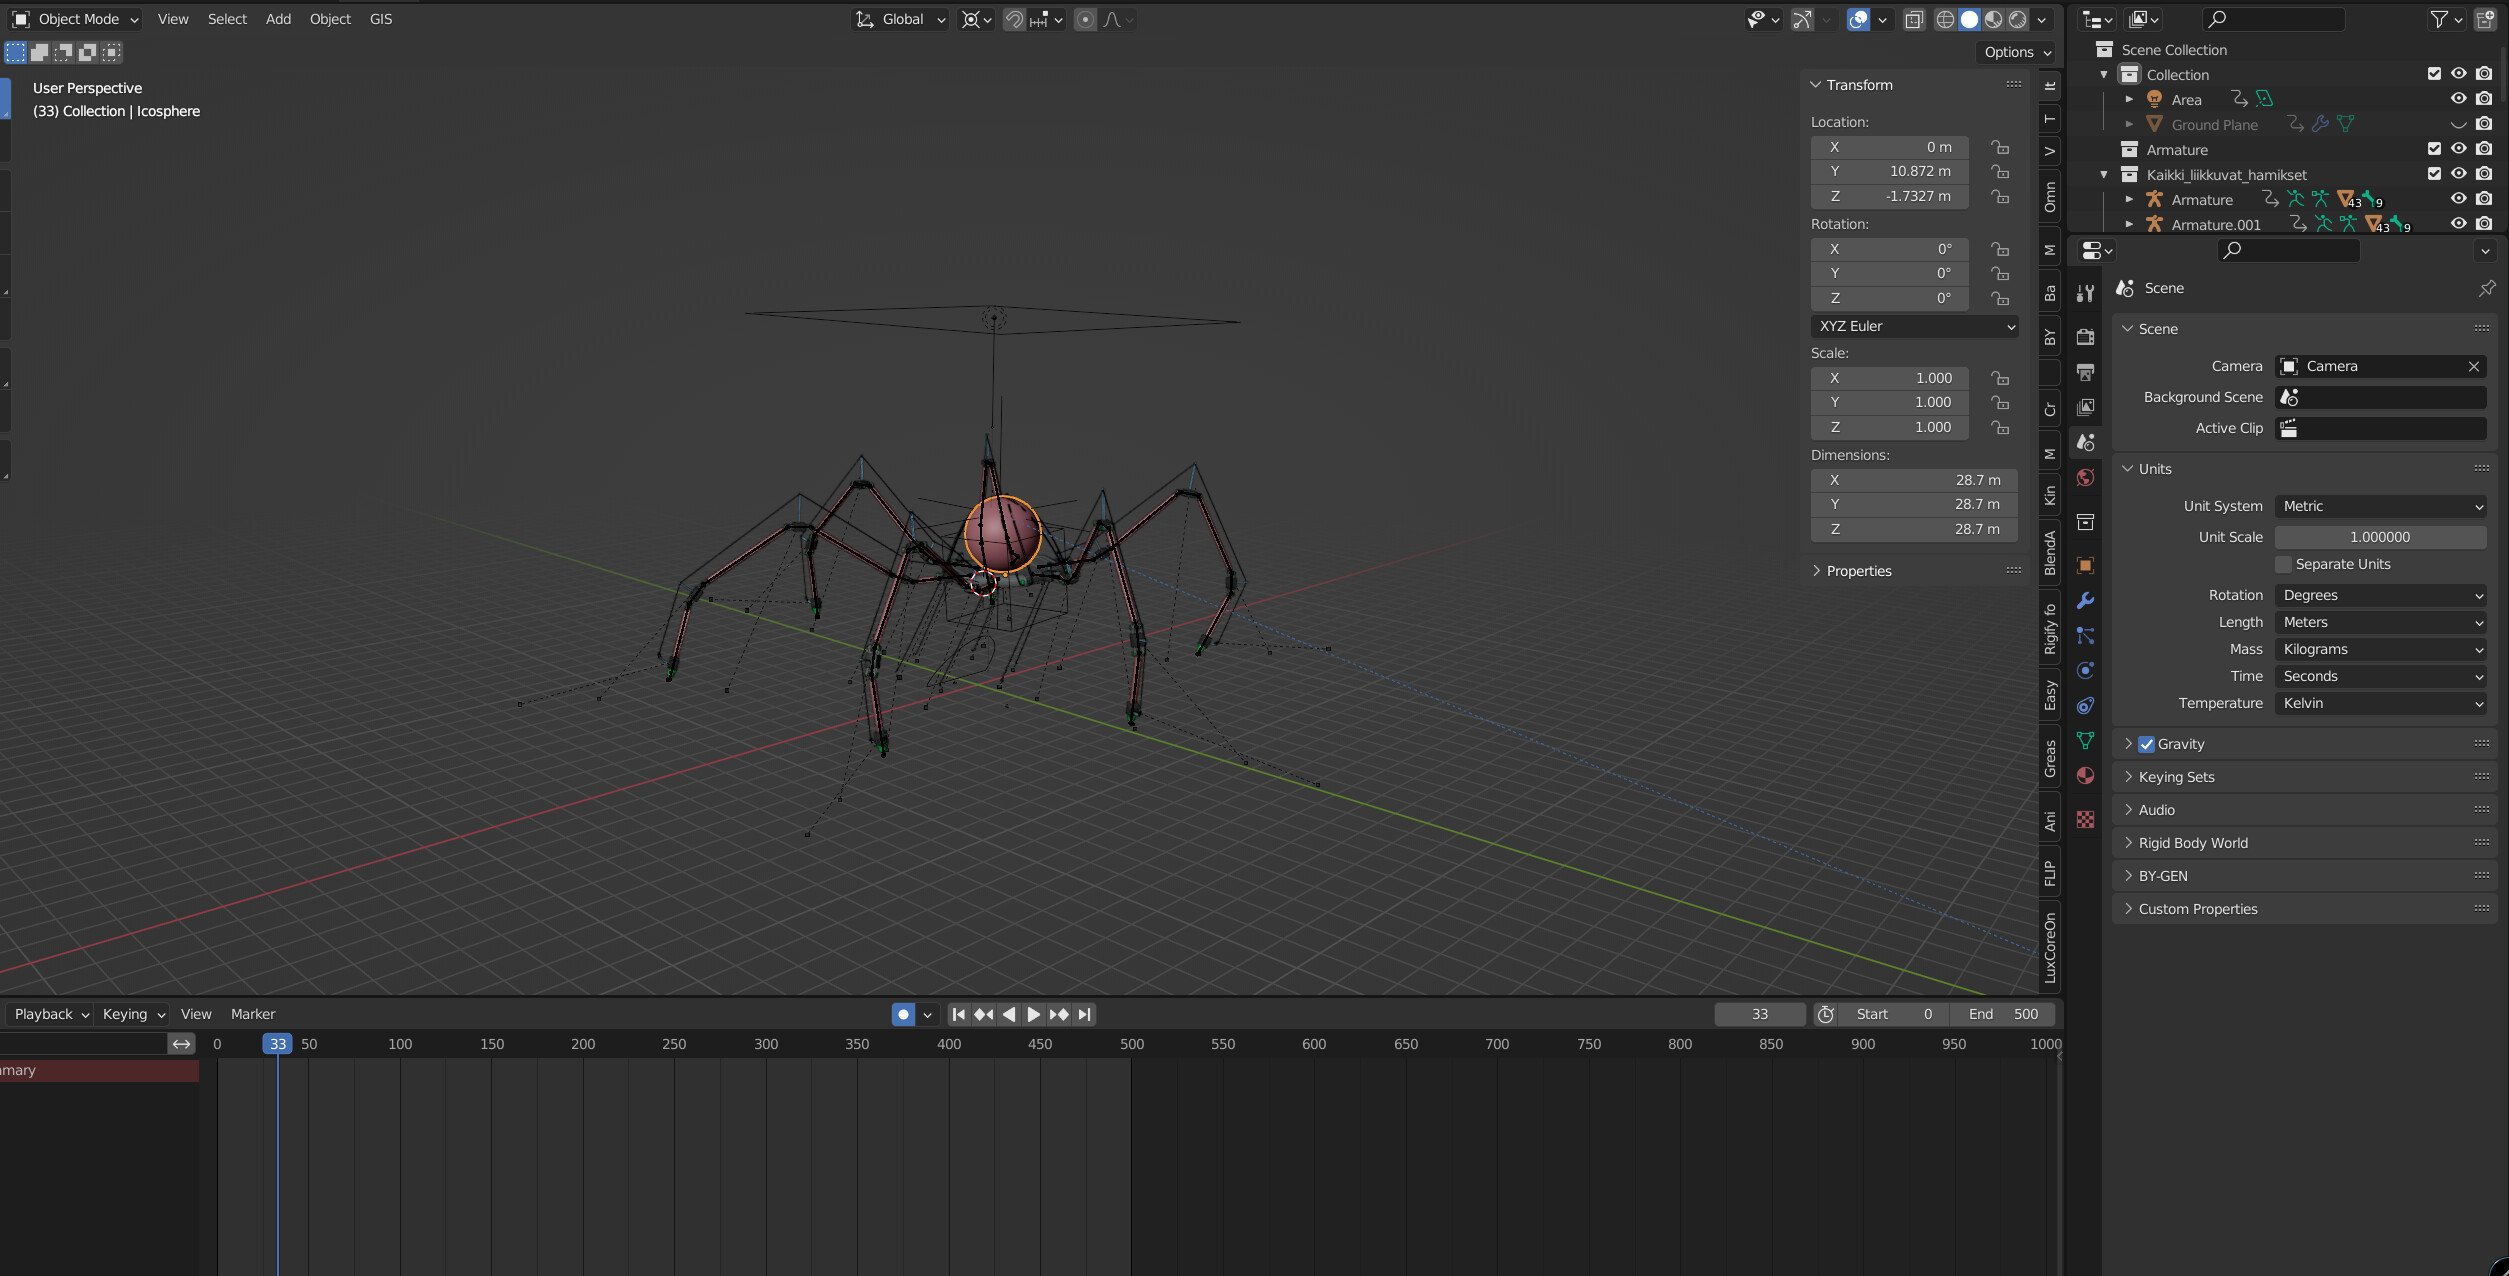Click the outliner search field
This screenshot has height=1276, width=2509.
[x=2272, y=19]
